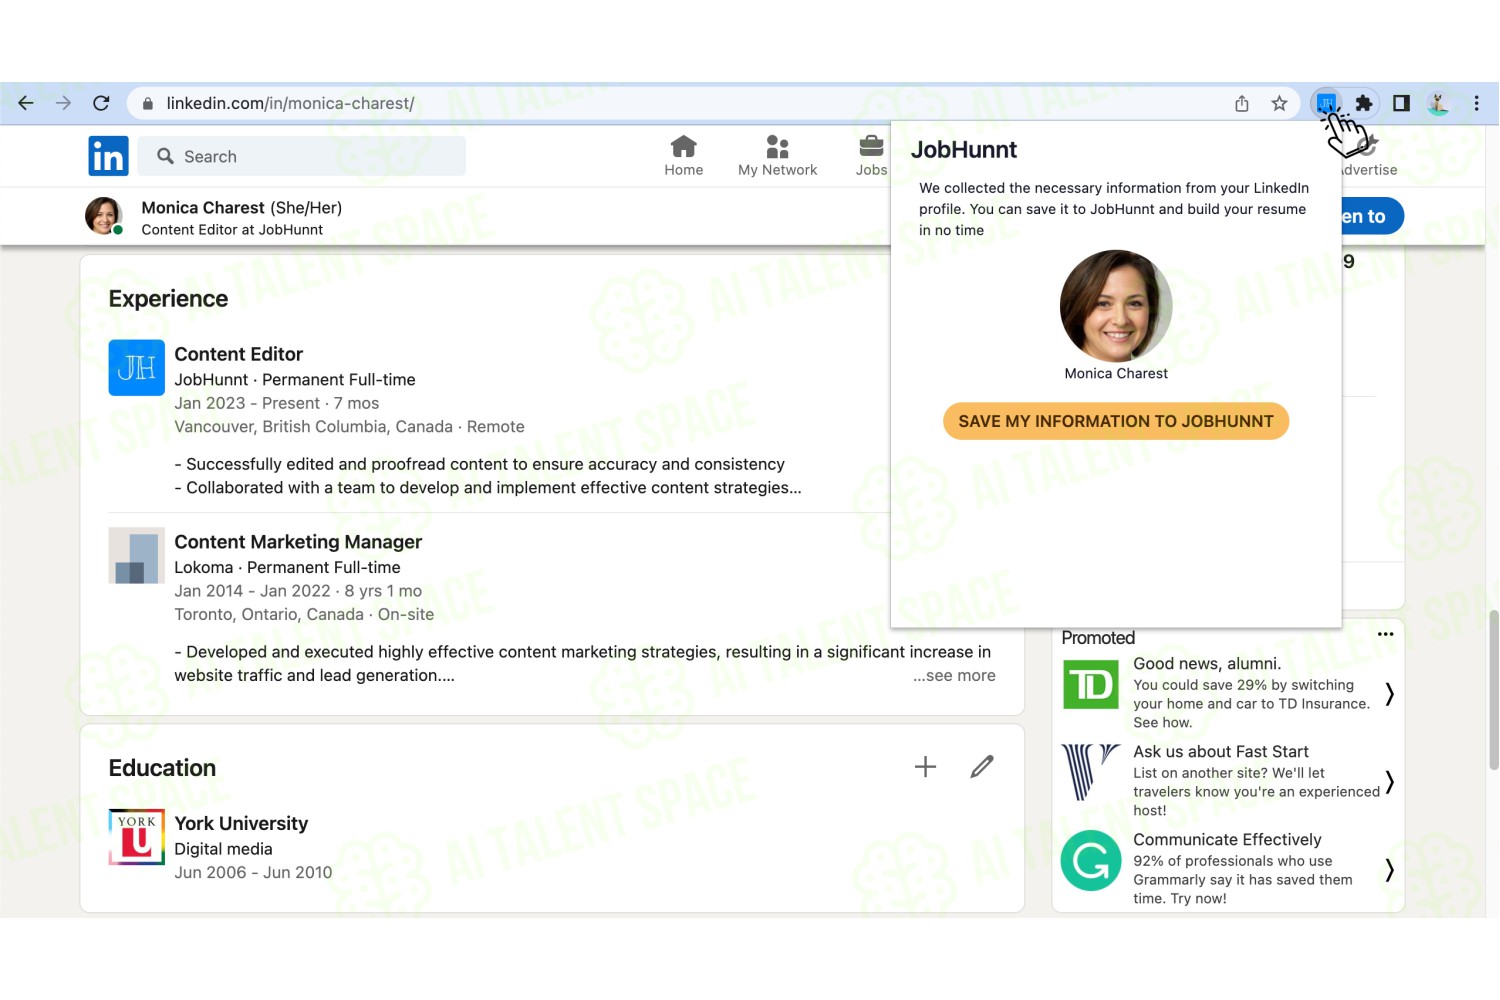Viewport: 1500px width, 1000px height.
Task: Click the Fast Start ad logo
Action: pyautogui.click(x=1091, y=772)
